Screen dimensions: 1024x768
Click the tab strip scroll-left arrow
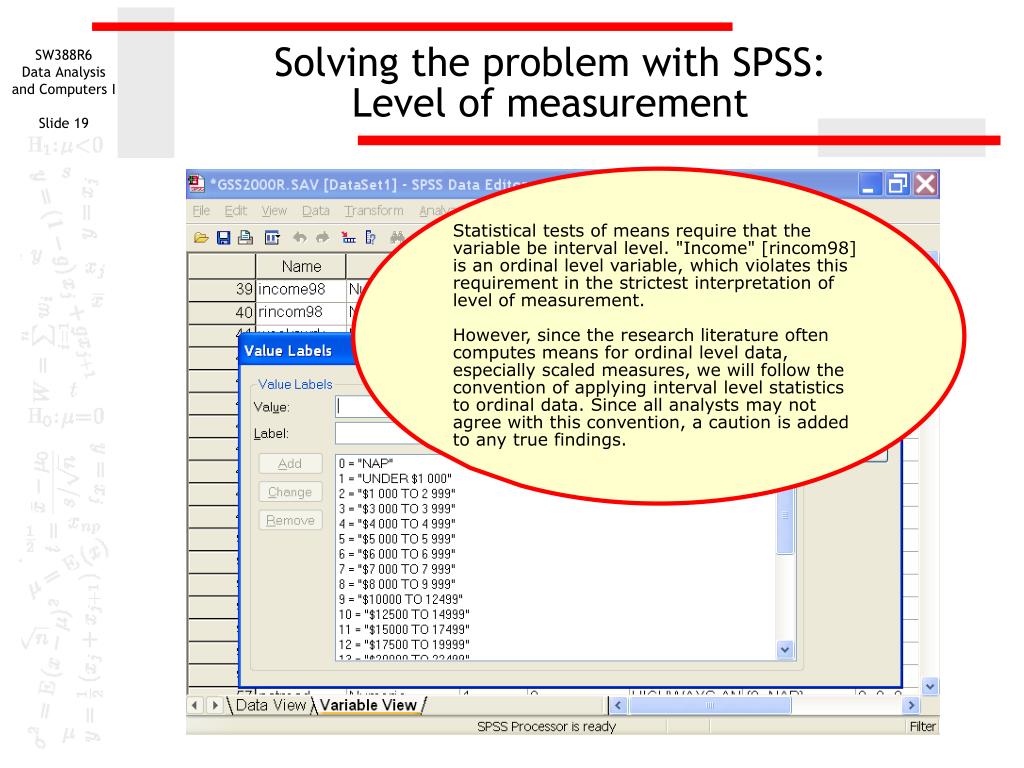195,705
